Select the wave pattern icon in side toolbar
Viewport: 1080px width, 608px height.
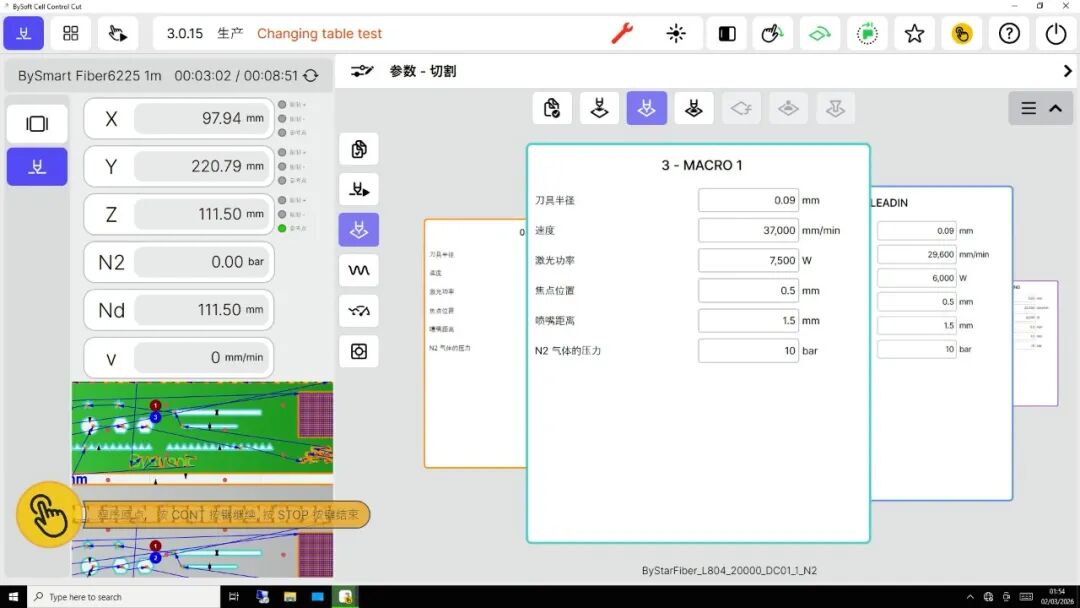coord(358,270)
